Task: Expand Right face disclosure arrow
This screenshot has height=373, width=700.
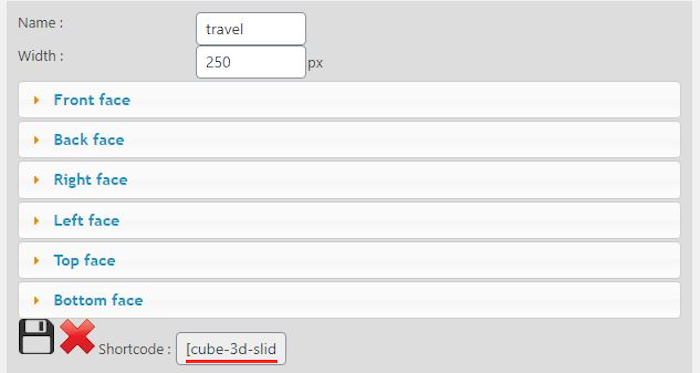Action: [x=37, y=180]
